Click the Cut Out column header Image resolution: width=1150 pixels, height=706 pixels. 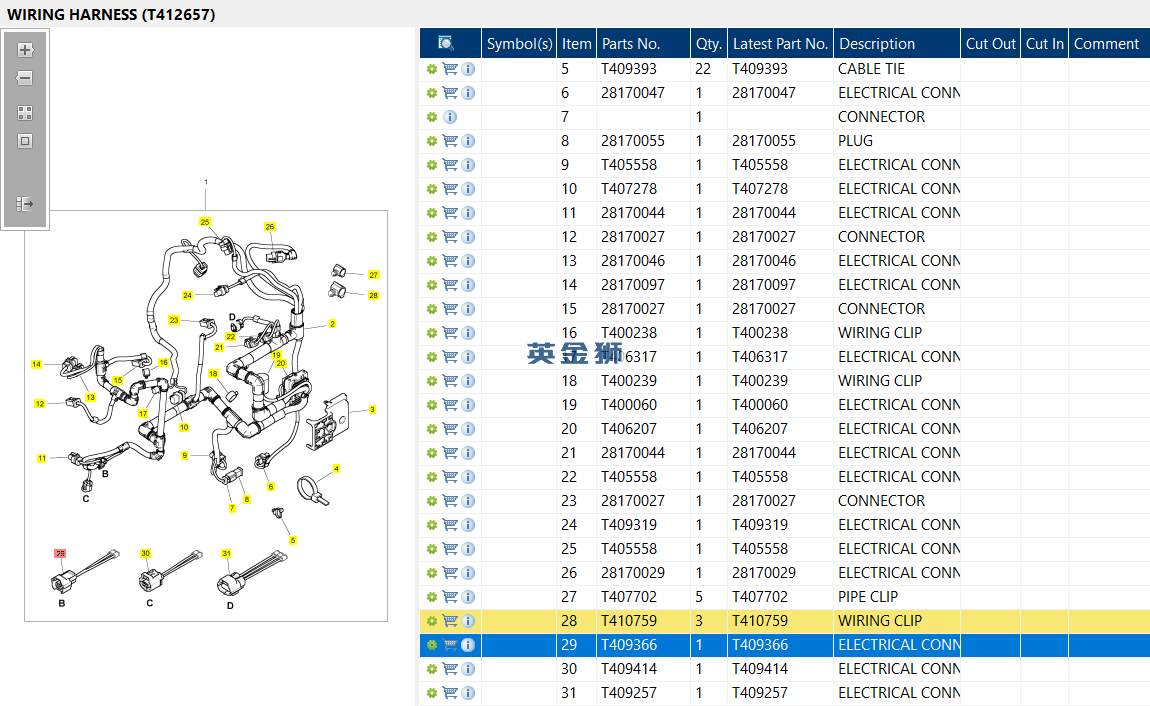(x=990, y=43)
